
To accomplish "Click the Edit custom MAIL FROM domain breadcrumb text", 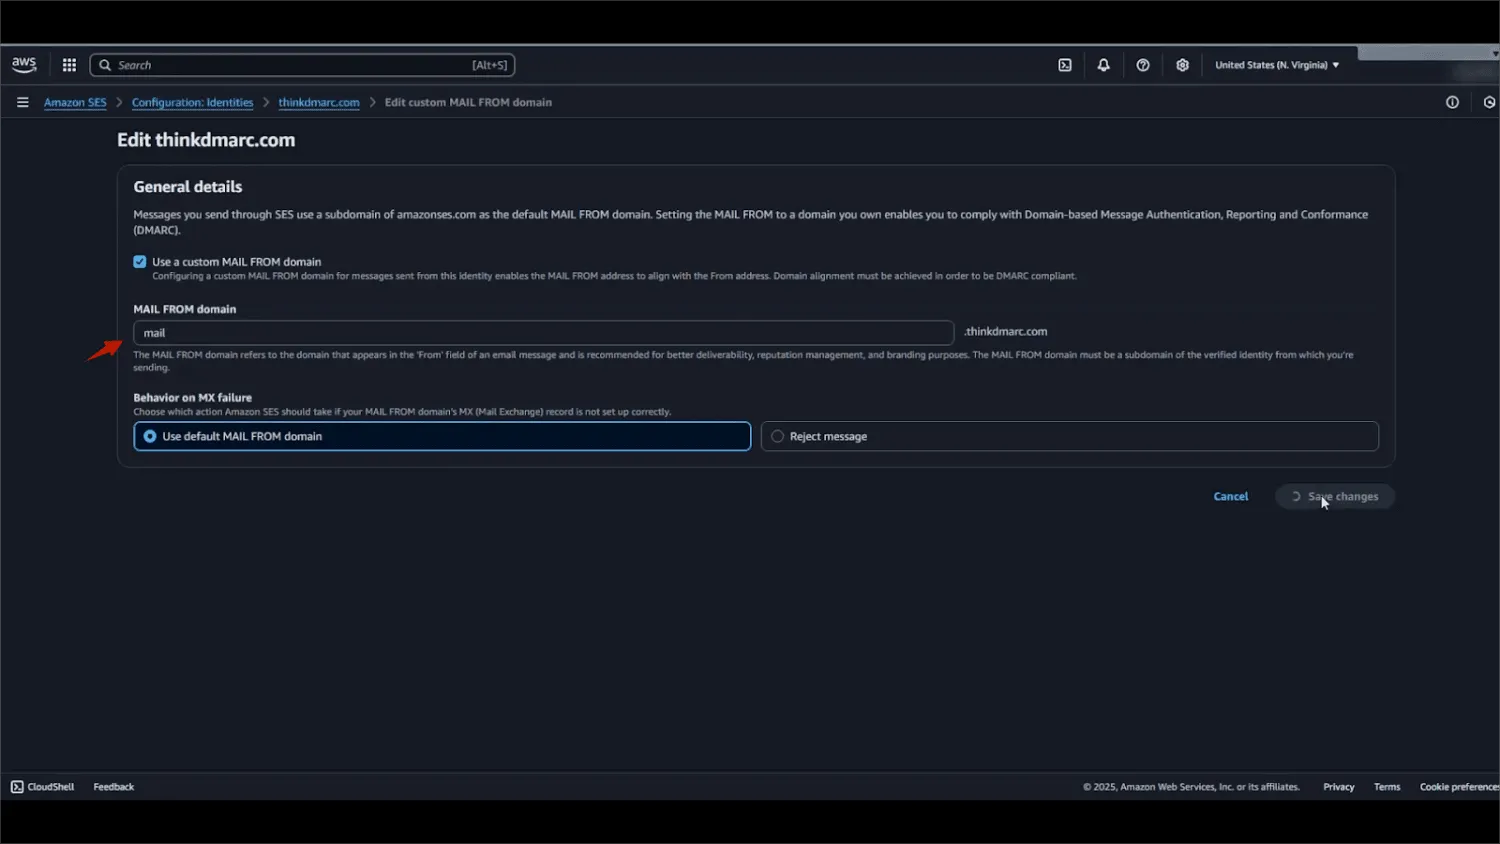I will pos(468,102).
